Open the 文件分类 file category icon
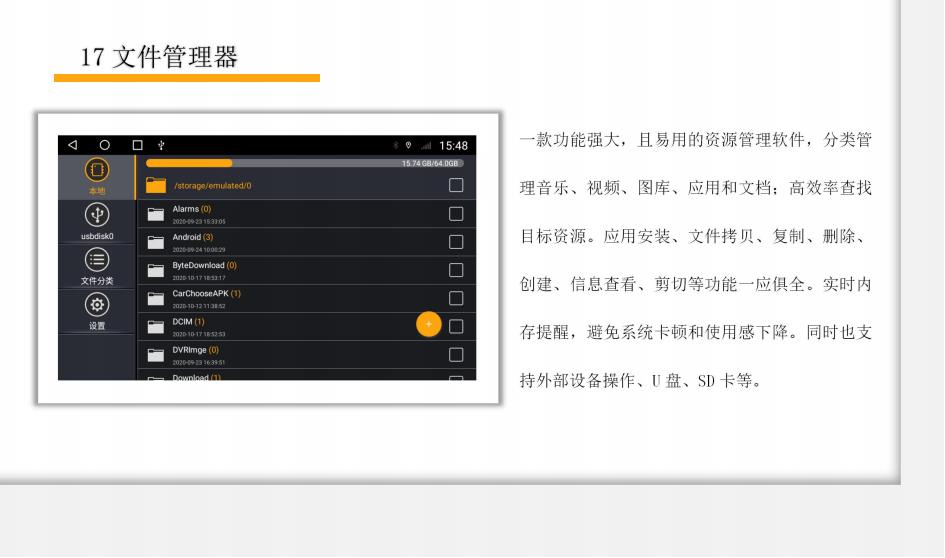The height and width of the screenshot is (558, 945). click(x=97, y=260)
